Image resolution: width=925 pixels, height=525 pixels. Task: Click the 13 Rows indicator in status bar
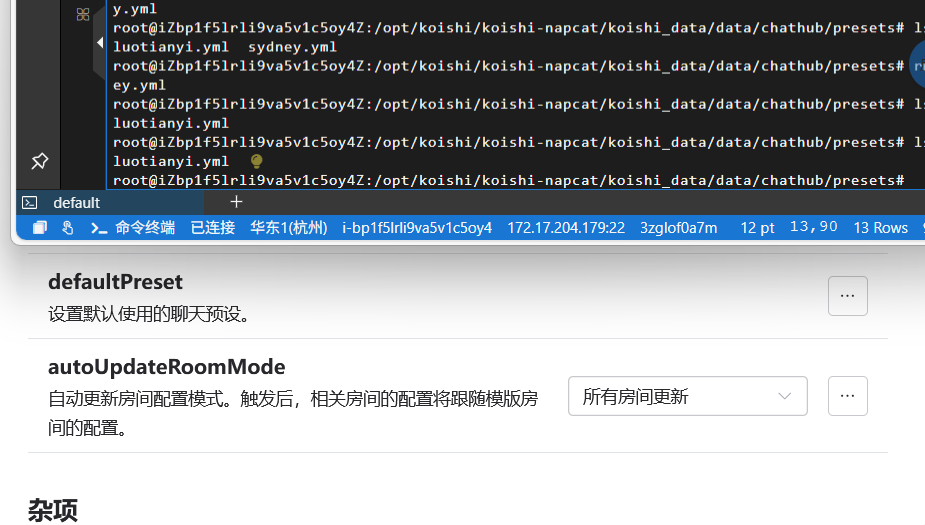[x=880, y=228]
